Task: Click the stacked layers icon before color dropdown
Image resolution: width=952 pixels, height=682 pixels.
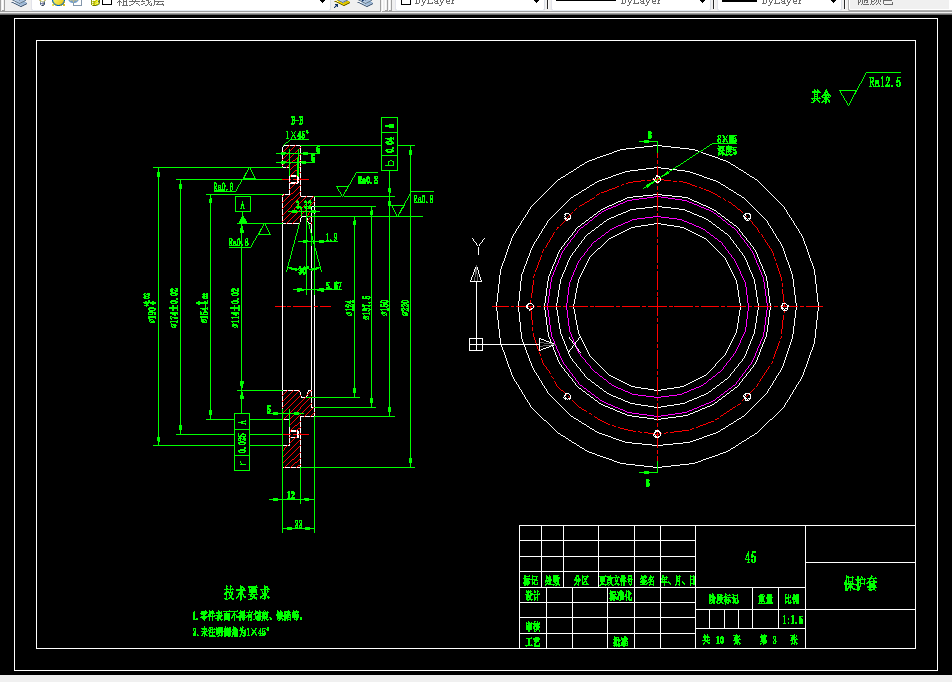Action: [x=365, y=2]
